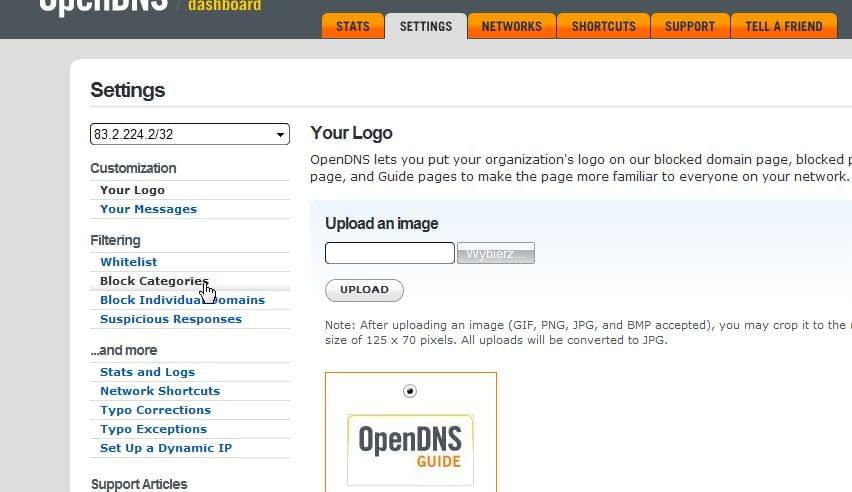Open Your Messages settings
Viewport: 852px width, 492px height.
pos(148,209)
